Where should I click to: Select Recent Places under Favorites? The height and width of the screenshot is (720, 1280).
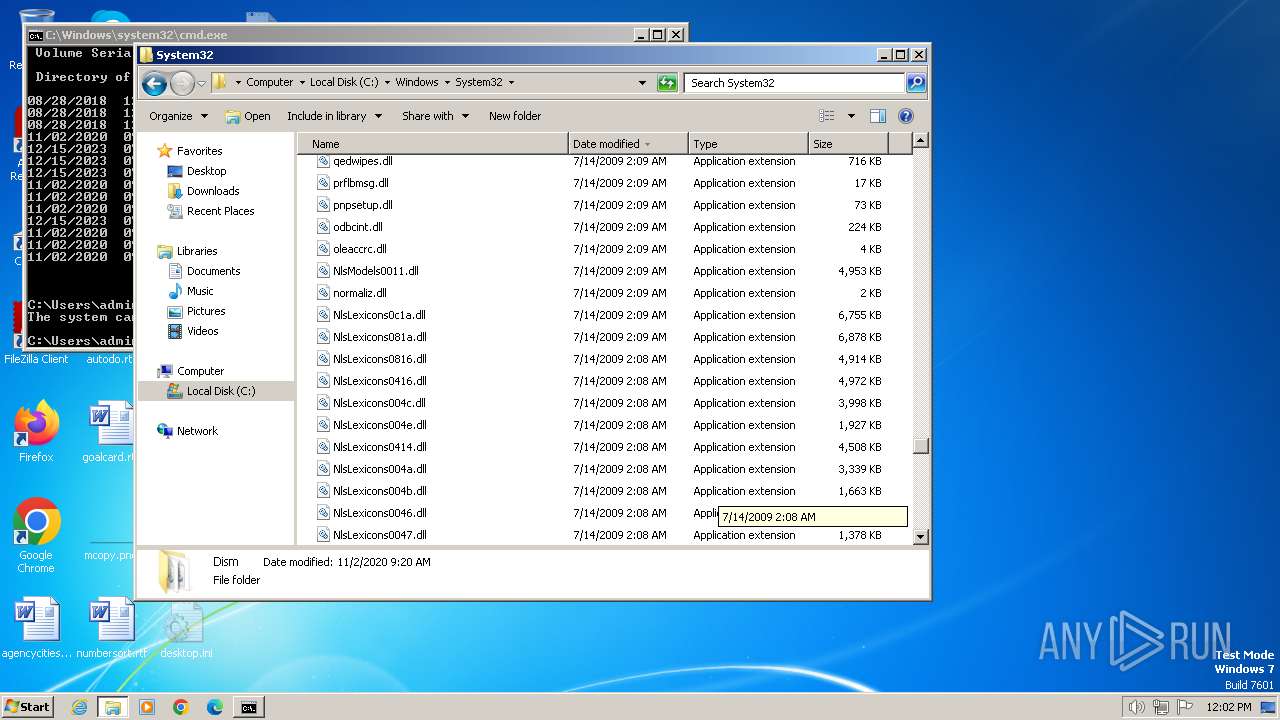tap(220, 211)
